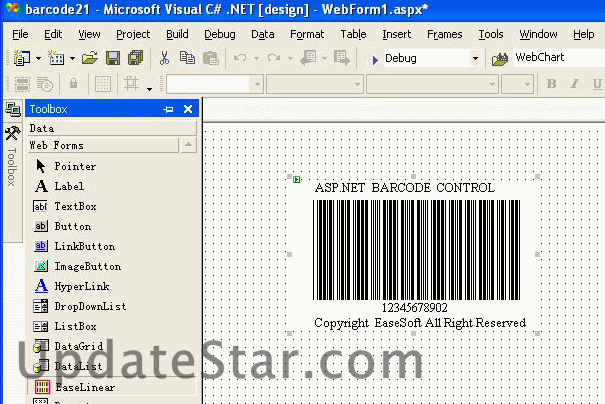Click the Undo arrow icon

pos(240,58)
